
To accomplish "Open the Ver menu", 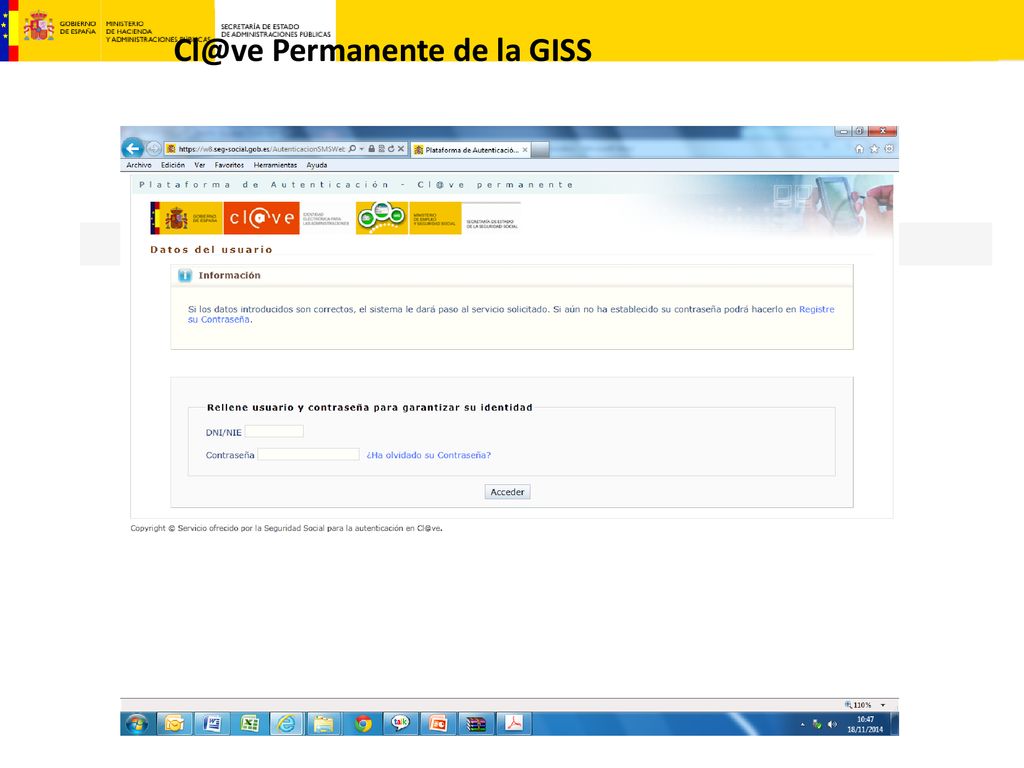I will 199,165.
